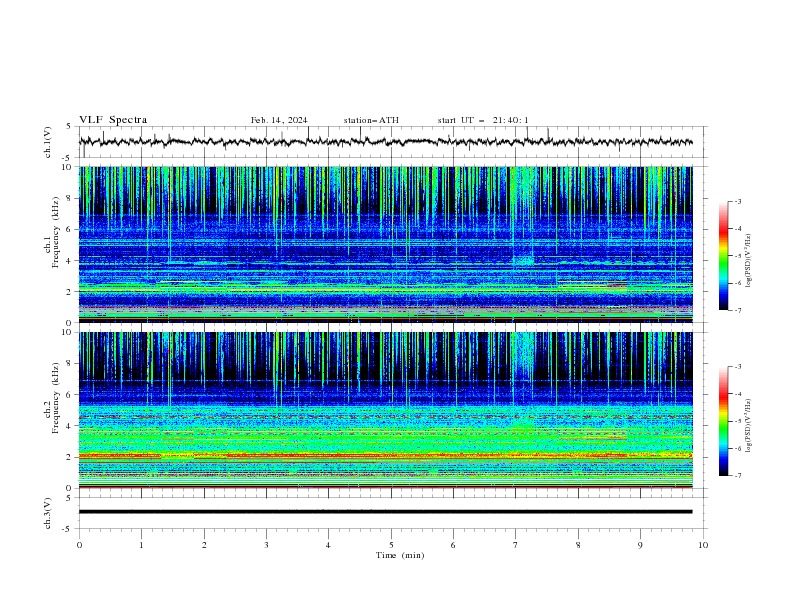
Task: Click the time tick label '7'
Action: (516, 545)
